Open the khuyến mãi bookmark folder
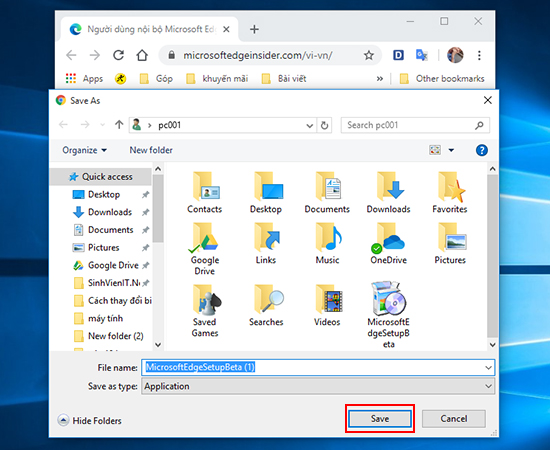The height and width of the screenshot is (450, 550). (217, 79)
